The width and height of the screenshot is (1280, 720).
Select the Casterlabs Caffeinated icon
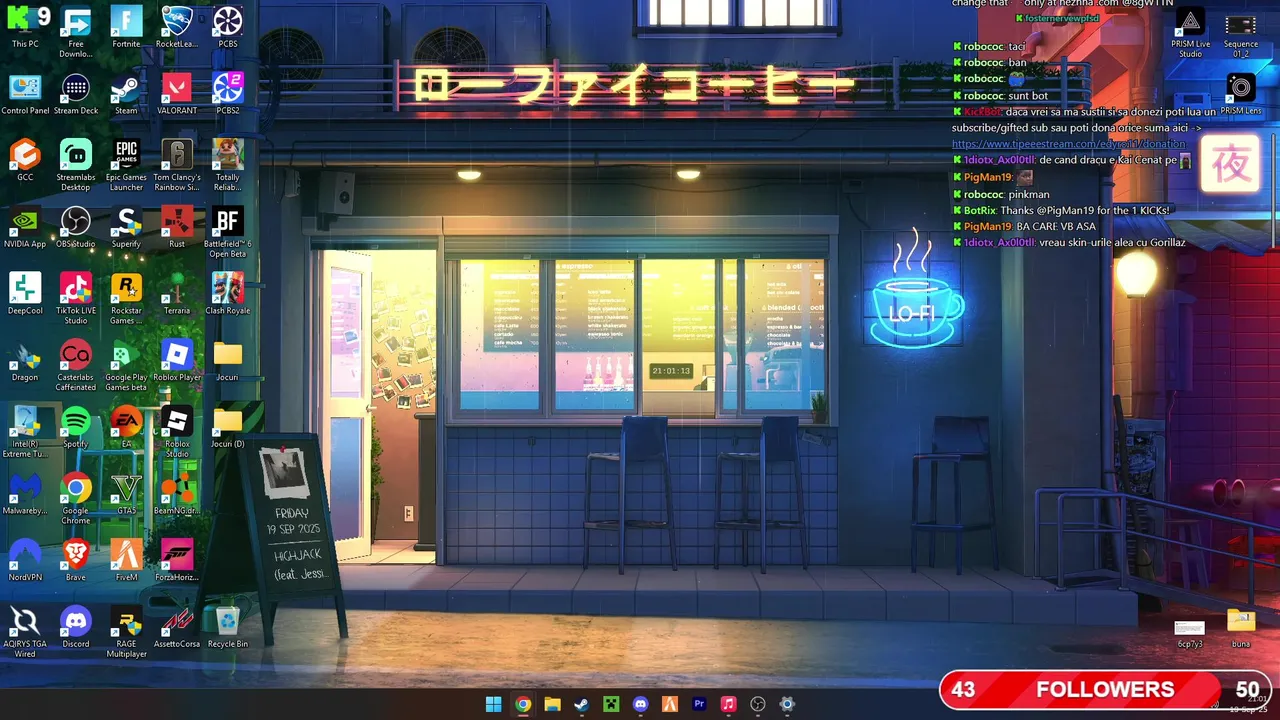pyautogui.click(x=76, y=366)
